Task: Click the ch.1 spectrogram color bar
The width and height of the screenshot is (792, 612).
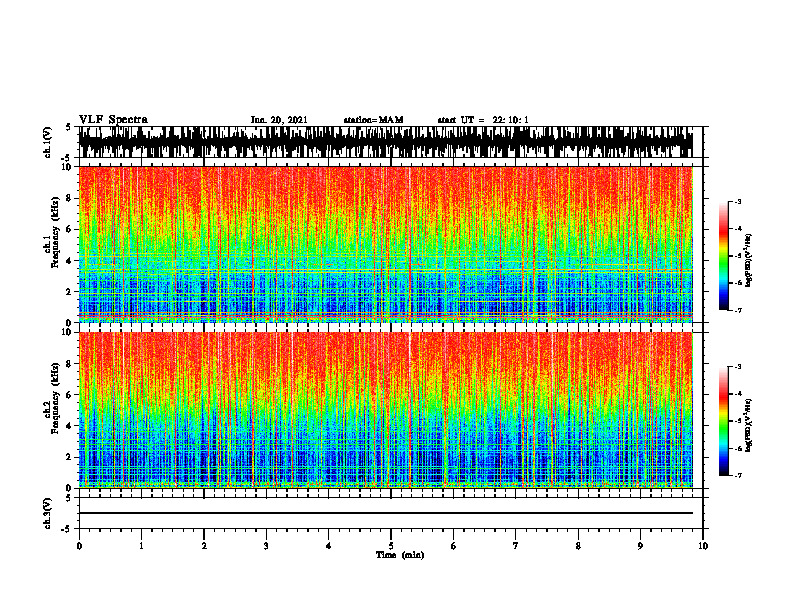Action: [723, 256]
